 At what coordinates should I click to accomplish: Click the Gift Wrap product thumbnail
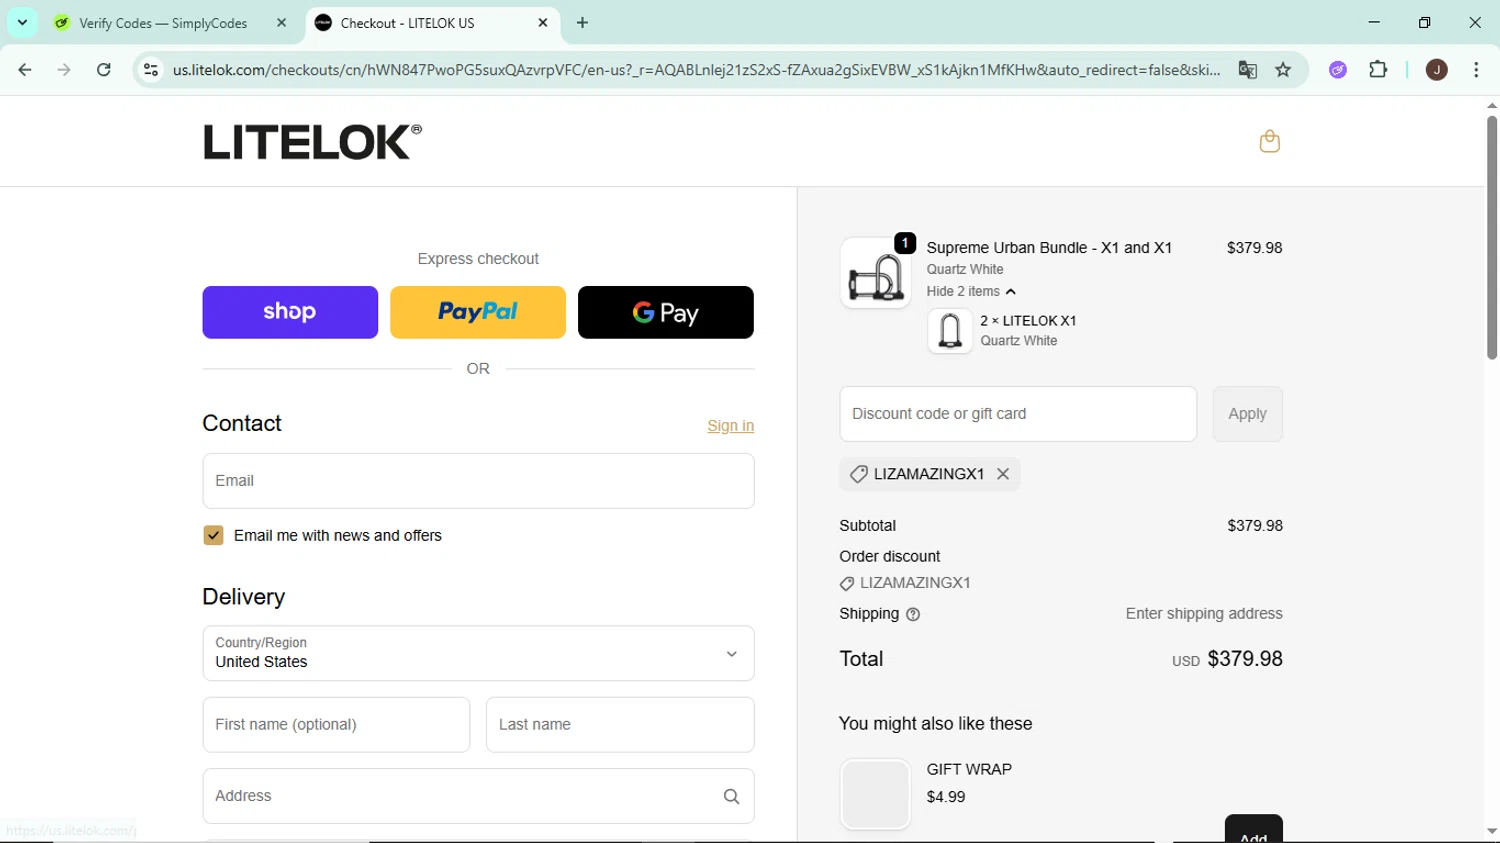(x=875, y=795)
